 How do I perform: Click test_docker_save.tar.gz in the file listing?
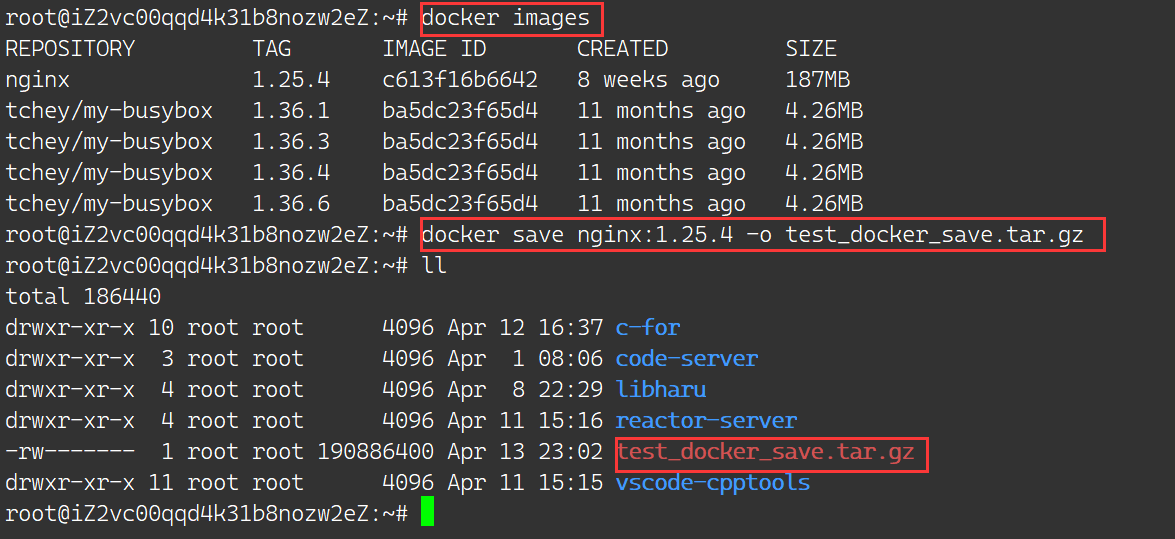[765, 451]
